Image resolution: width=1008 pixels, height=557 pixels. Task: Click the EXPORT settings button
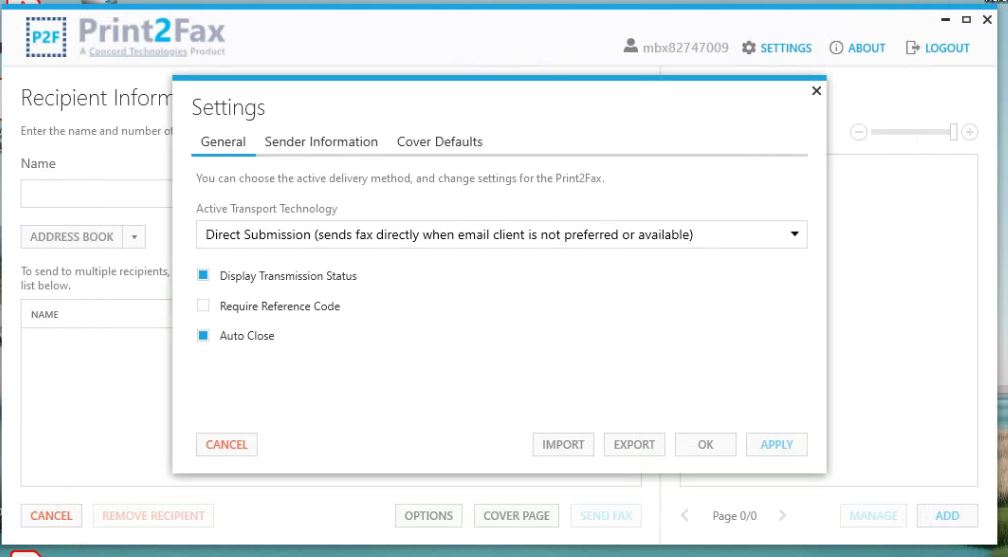tap(634, 444)
